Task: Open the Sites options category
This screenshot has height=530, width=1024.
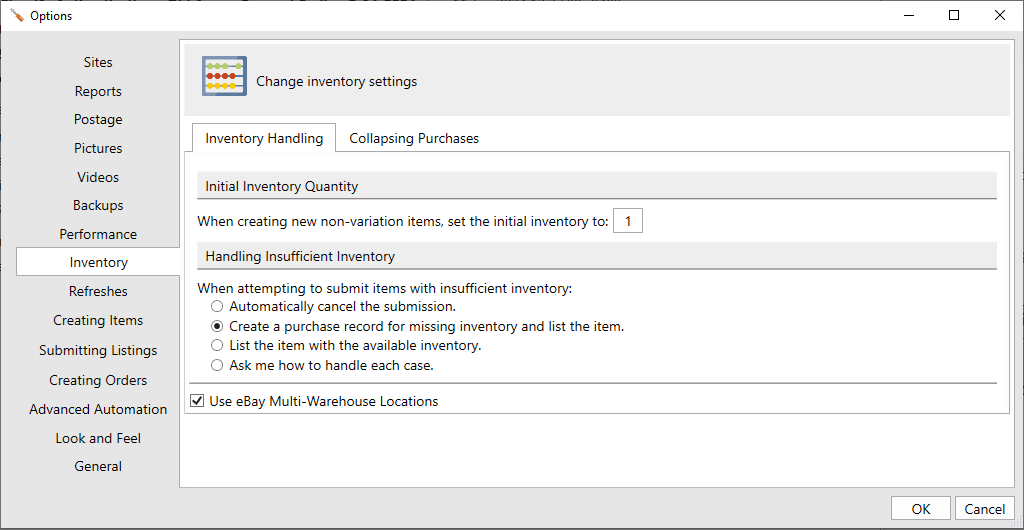Action: pos(98,62)
